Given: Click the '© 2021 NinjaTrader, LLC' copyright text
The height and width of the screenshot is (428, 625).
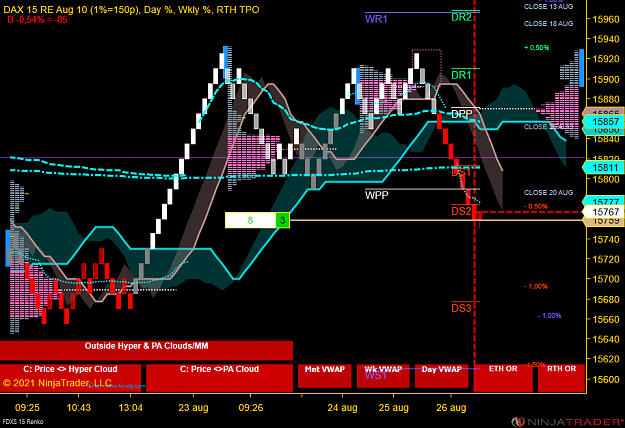Looking at the screenshot, I should 57,383.
